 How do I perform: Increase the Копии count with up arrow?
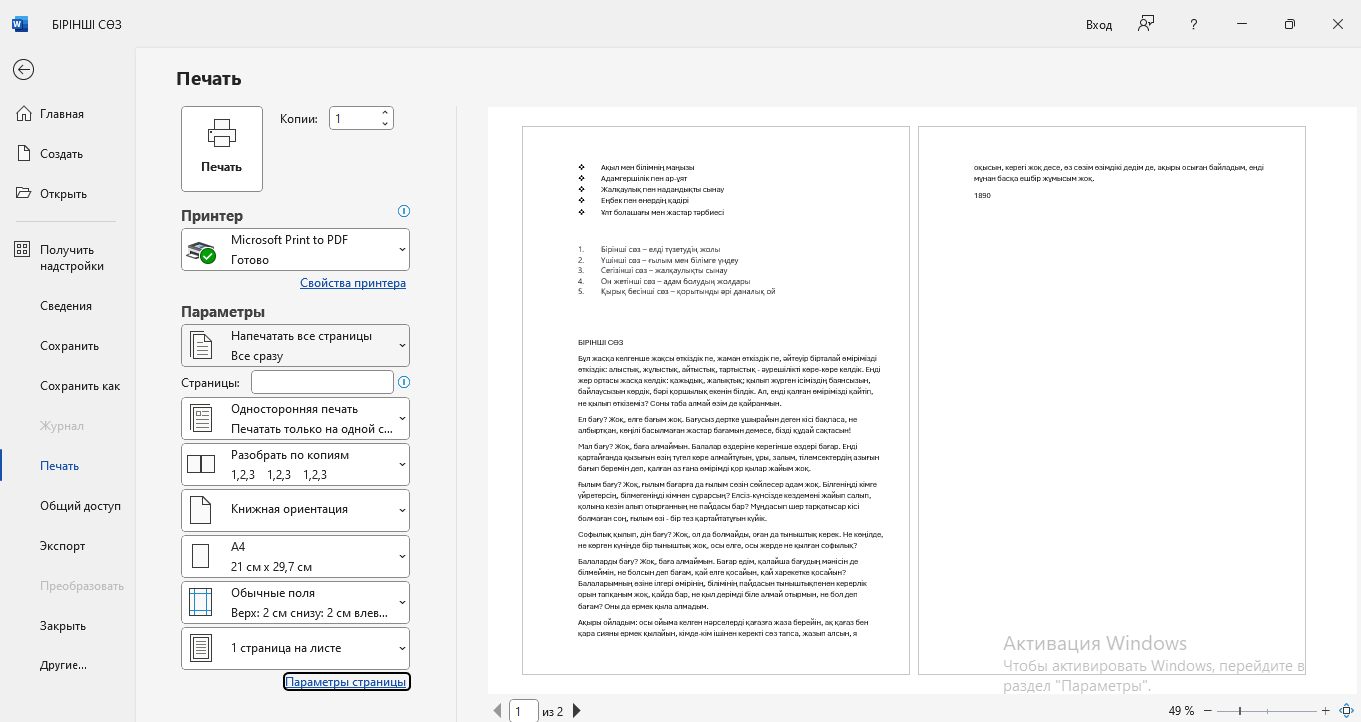coord(386,113)
